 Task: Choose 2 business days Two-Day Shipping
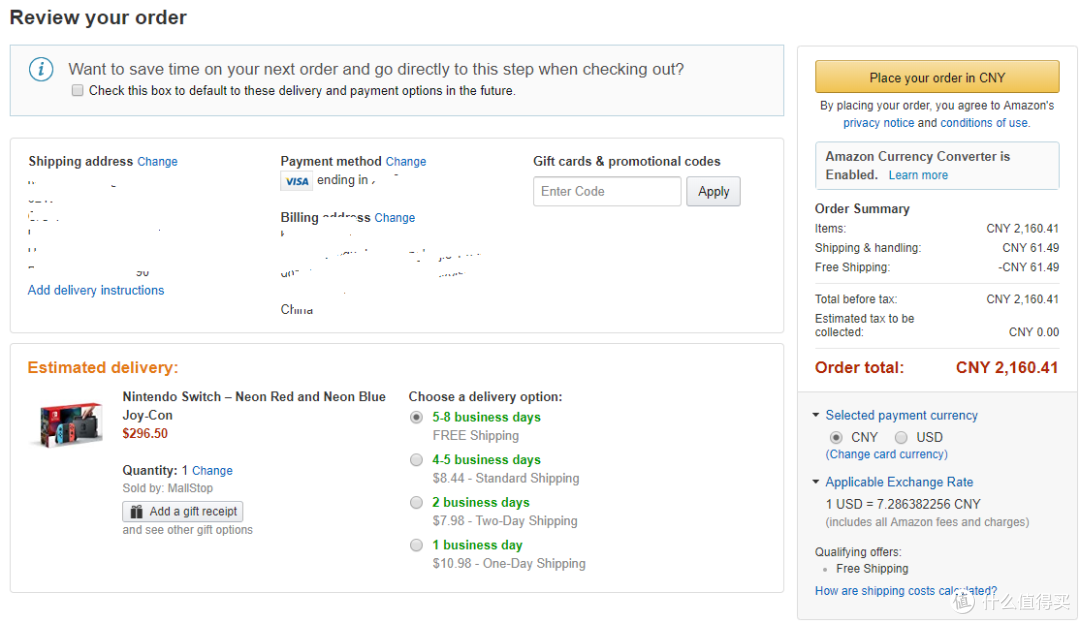(x=416, y=503)
